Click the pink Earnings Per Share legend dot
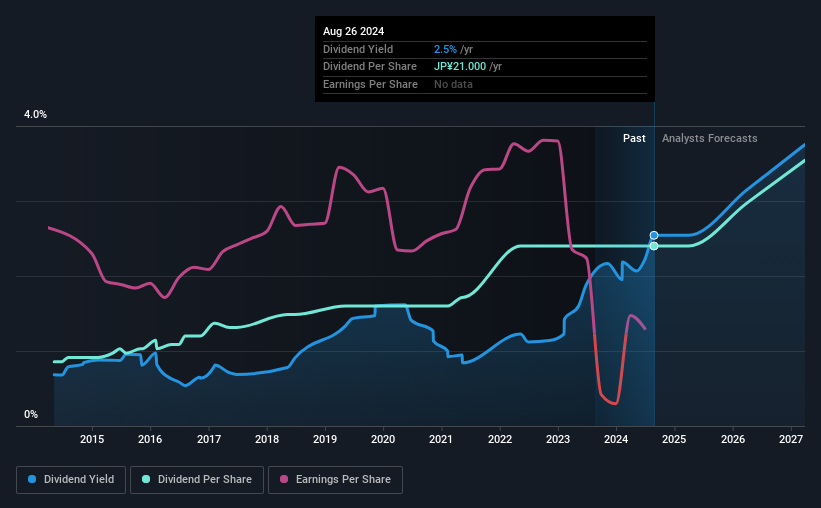 [x=284, y=479]
